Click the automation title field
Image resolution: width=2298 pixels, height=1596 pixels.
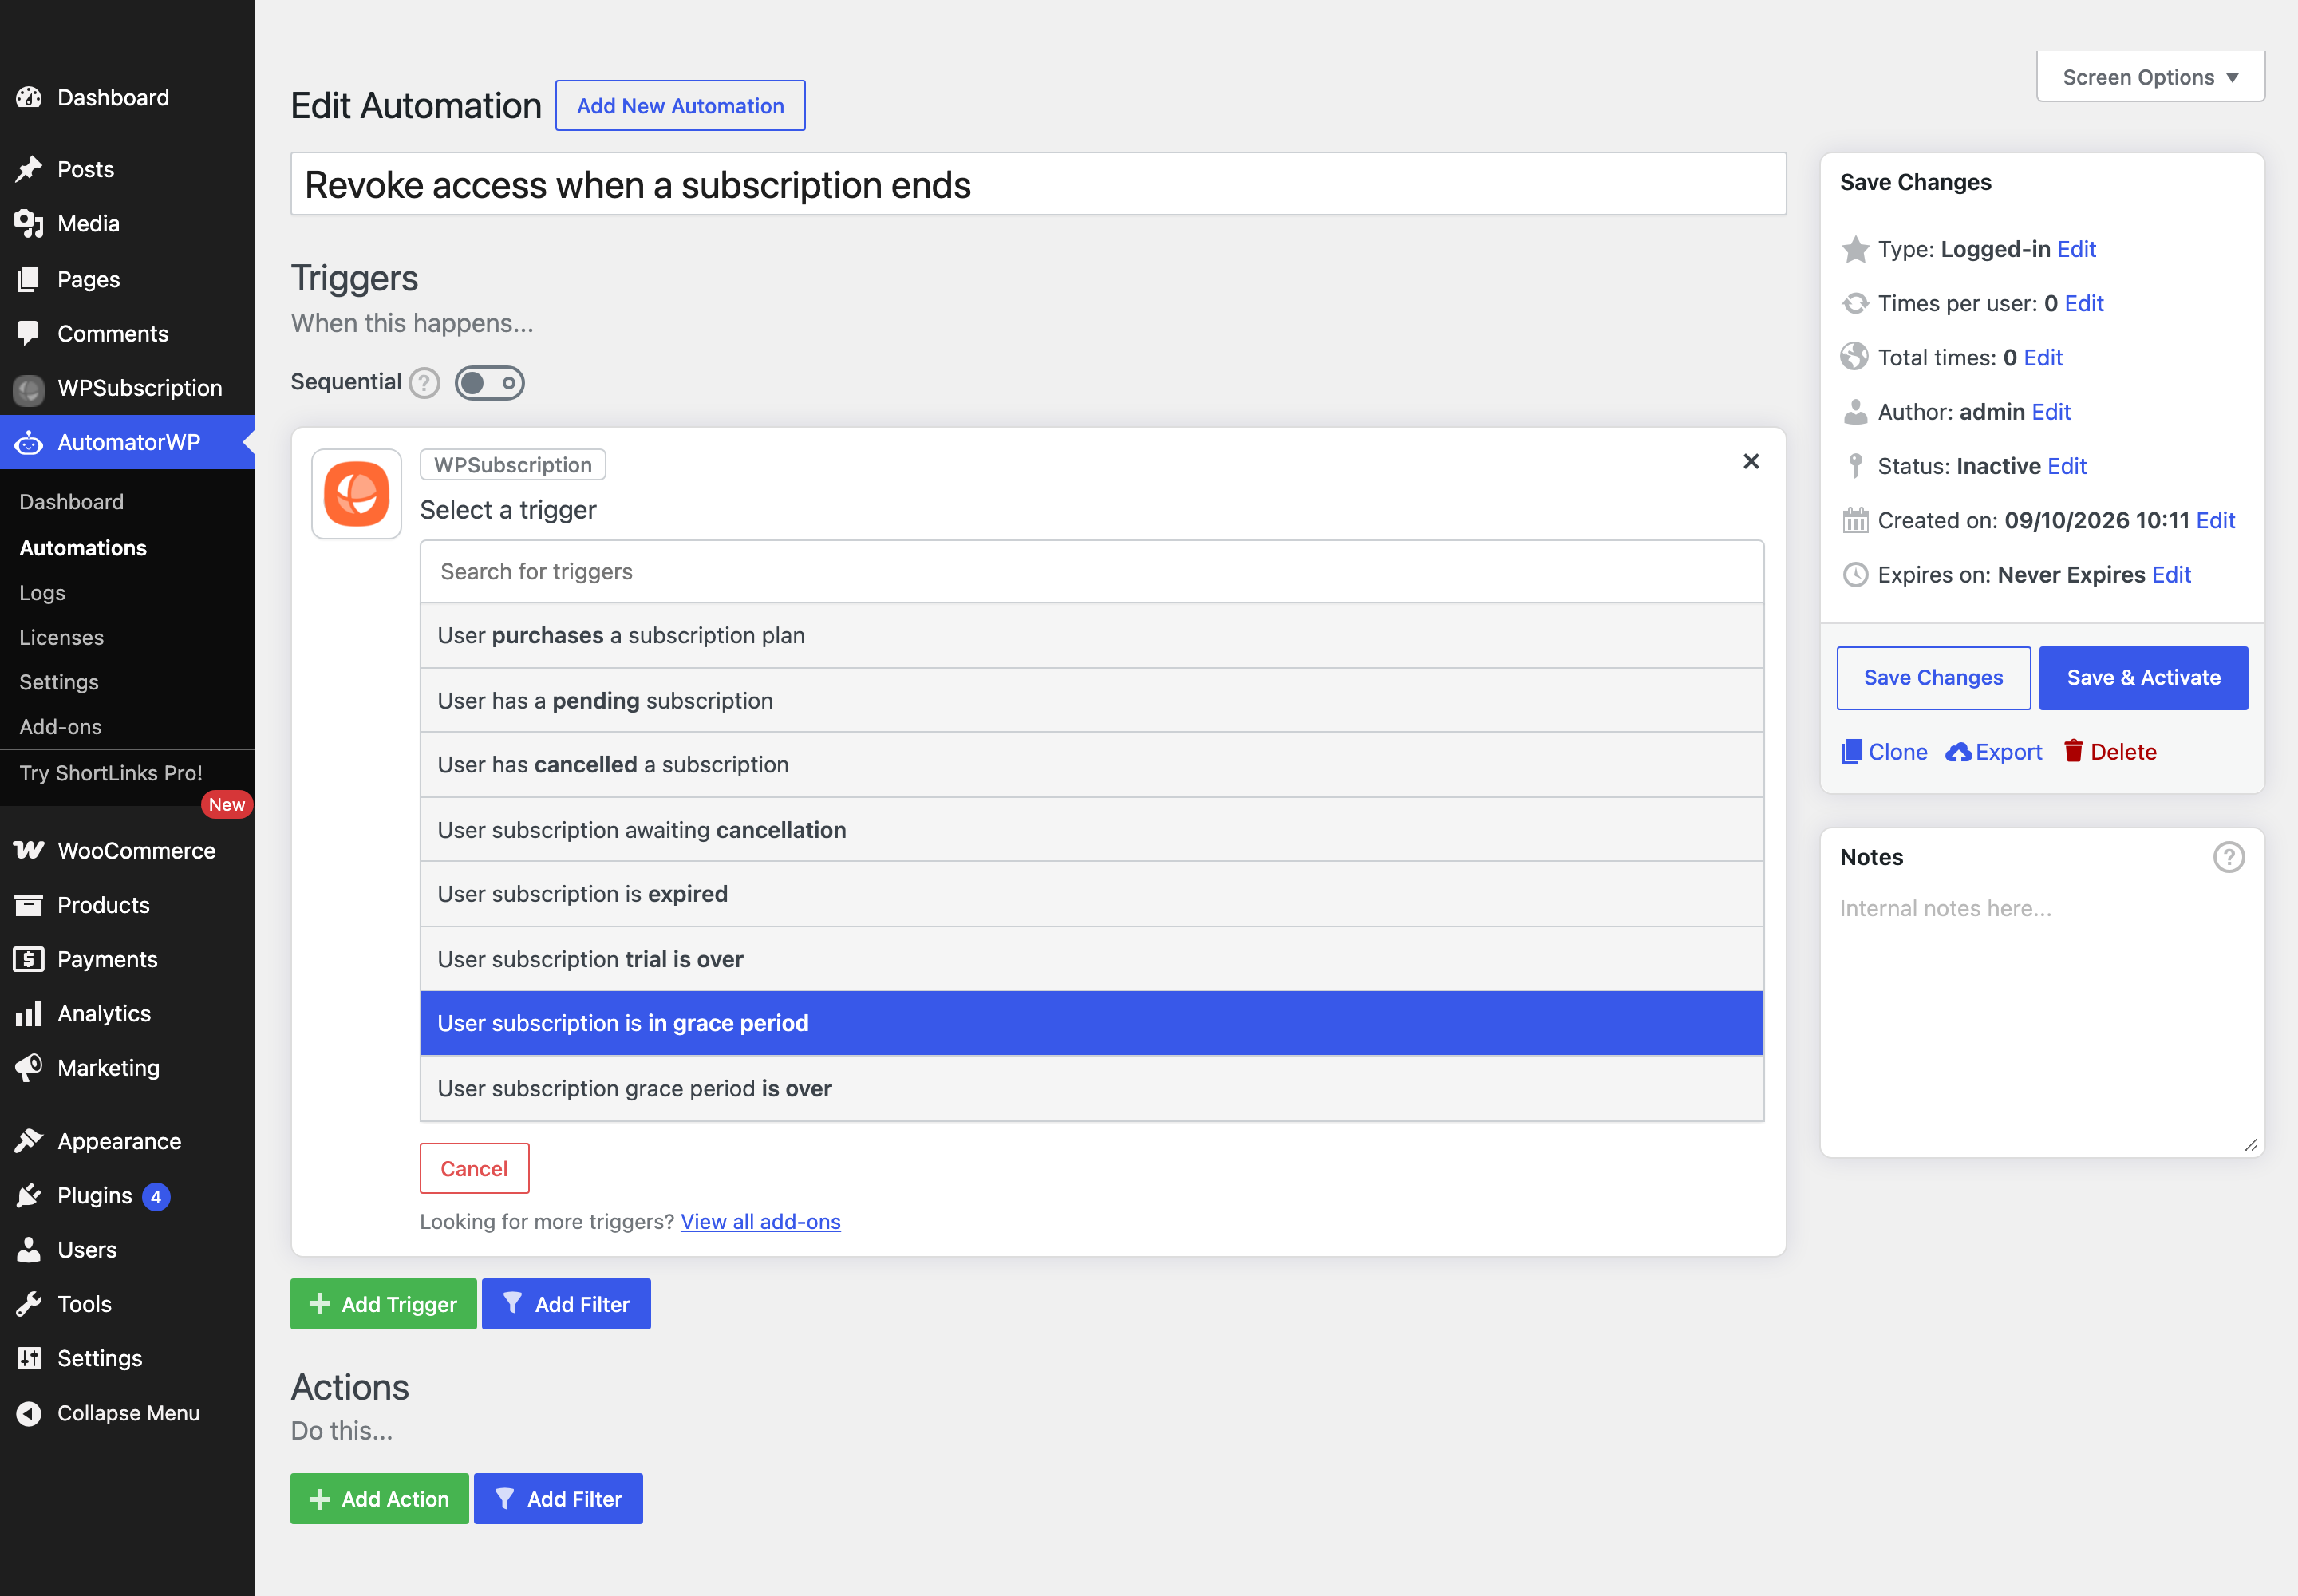point(1038,184)
